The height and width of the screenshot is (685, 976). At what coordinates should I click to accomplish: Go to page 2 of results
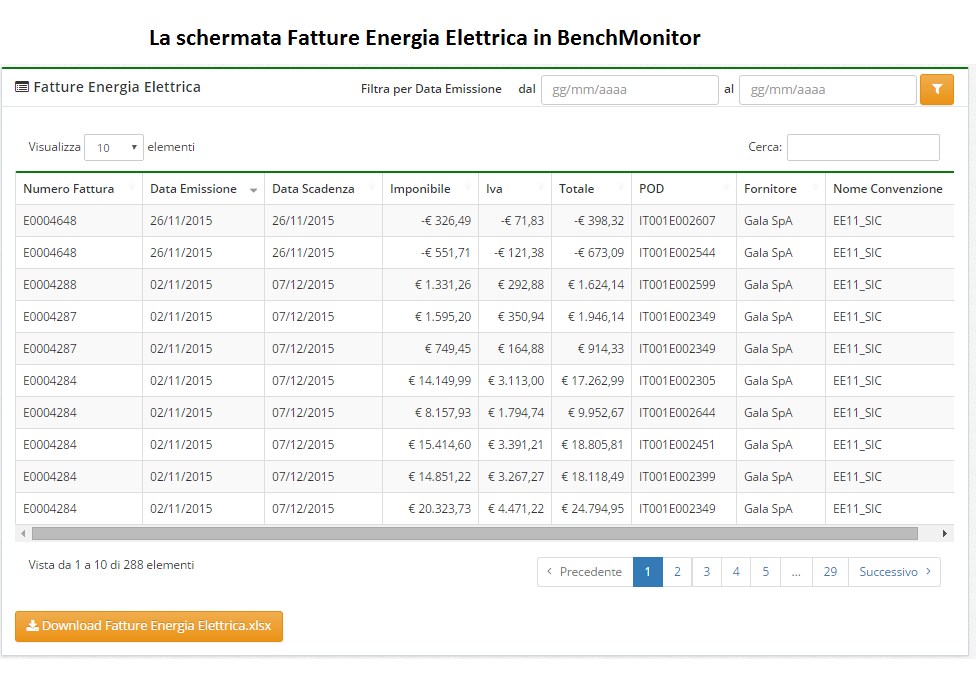677,572
